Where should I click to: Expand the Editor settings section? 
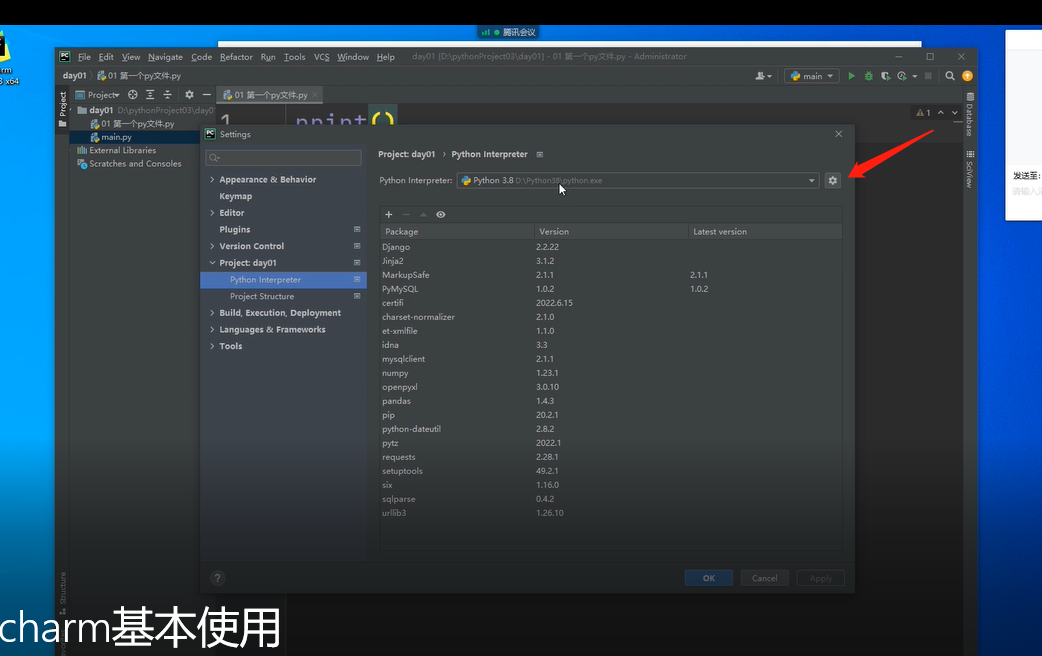pyautogui.click(x=212, y=213)
